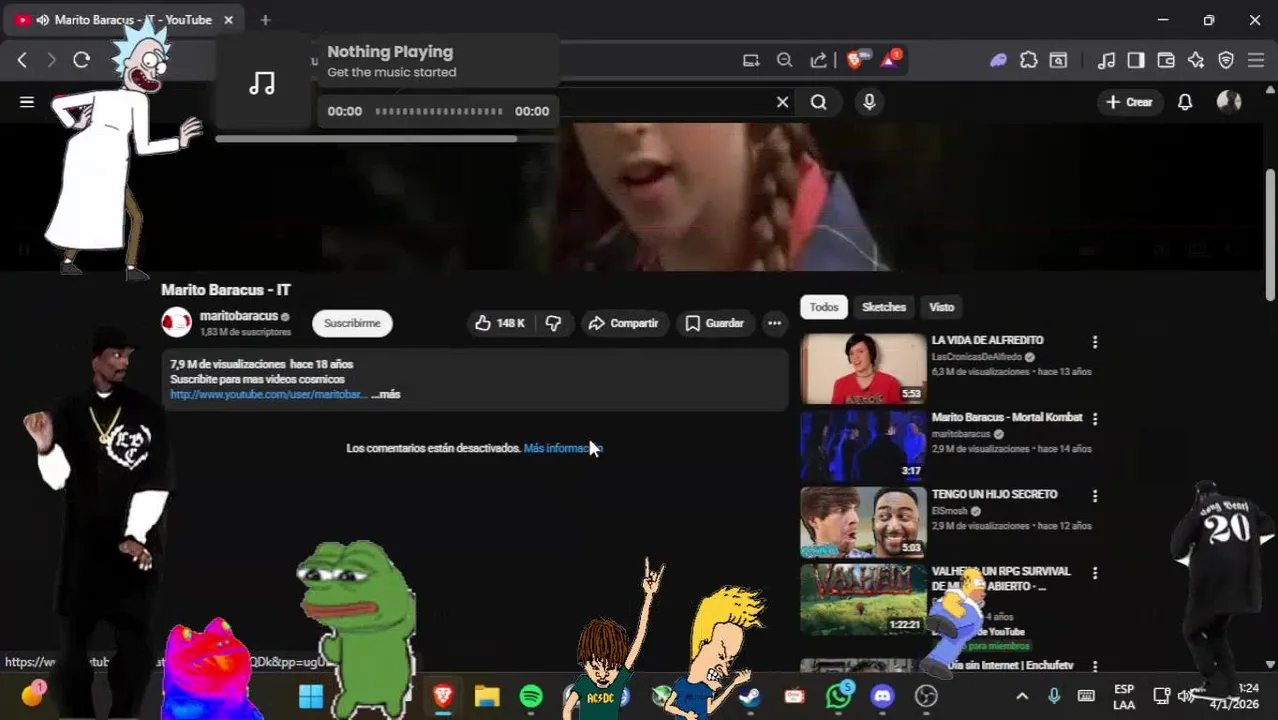Open Brave Wallet icon

click(1166, 60)
